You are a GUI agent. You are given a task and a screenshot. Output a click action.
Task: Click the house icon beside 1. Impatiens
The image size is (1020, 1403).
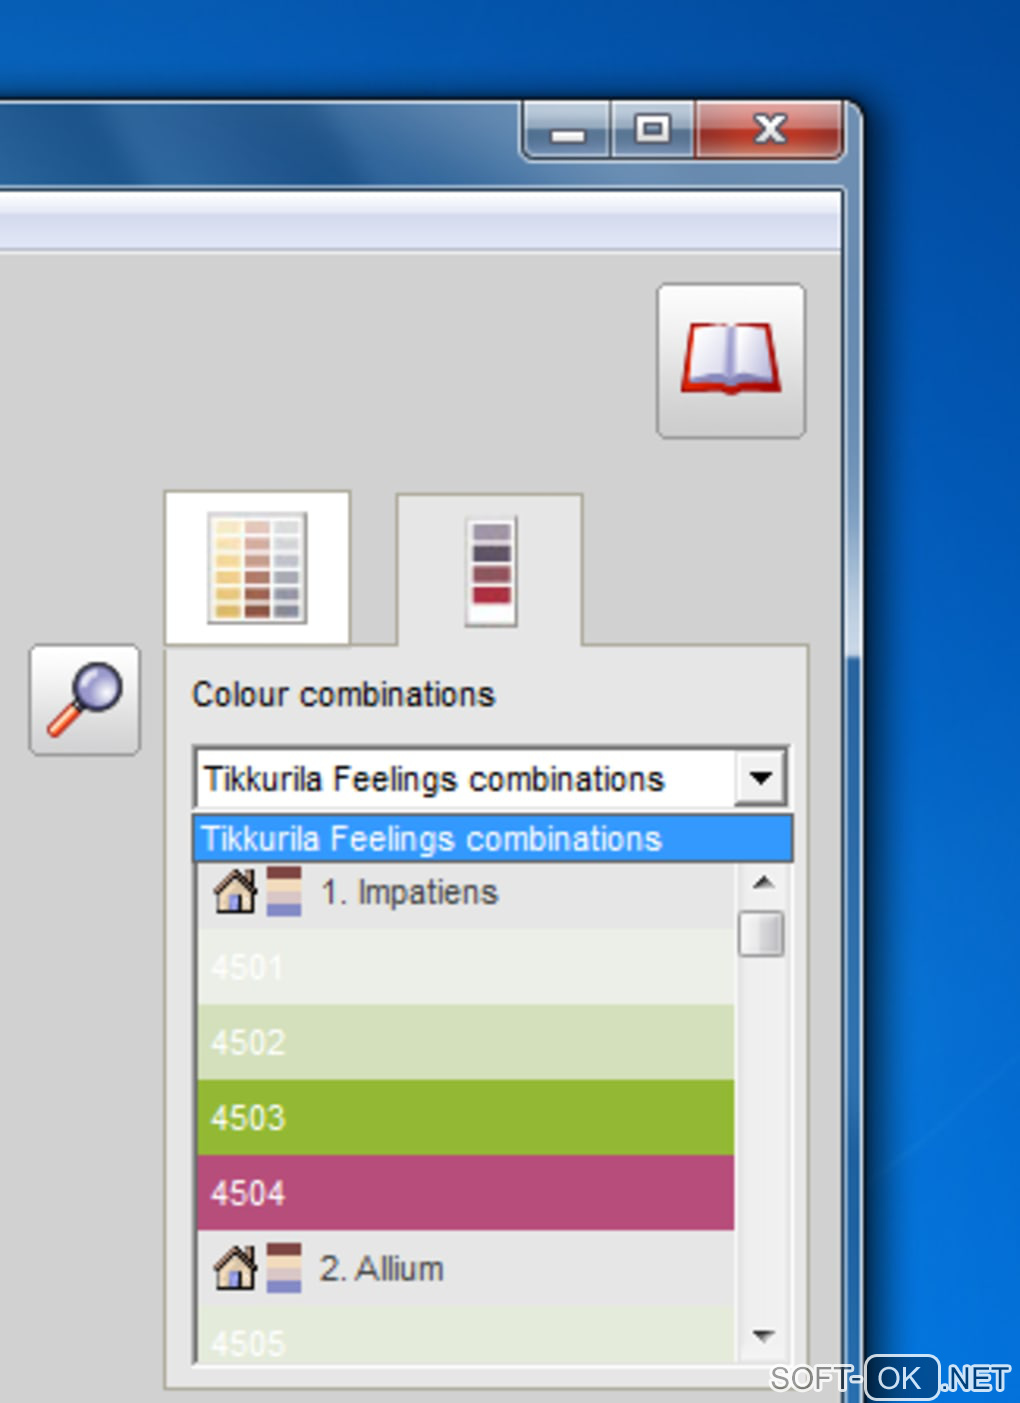tap(235, 891)
